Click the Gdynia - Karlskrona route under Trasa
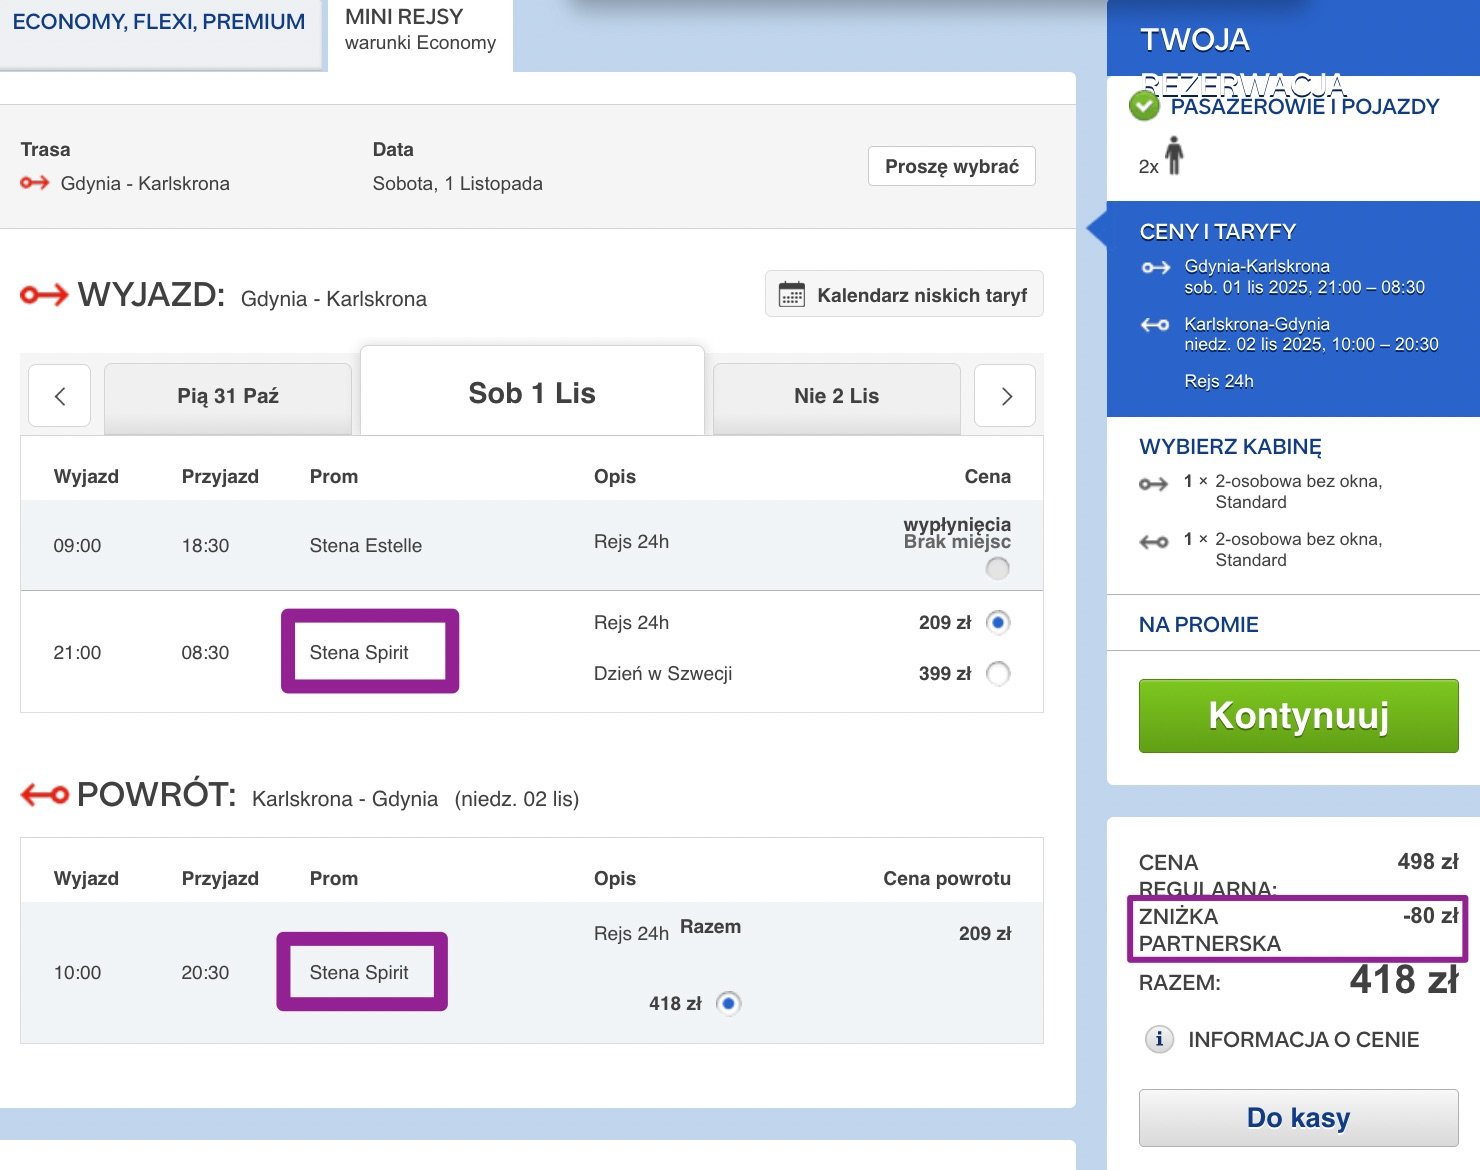This screenshot has height=1170, width=1480. (x=145, y=184)
